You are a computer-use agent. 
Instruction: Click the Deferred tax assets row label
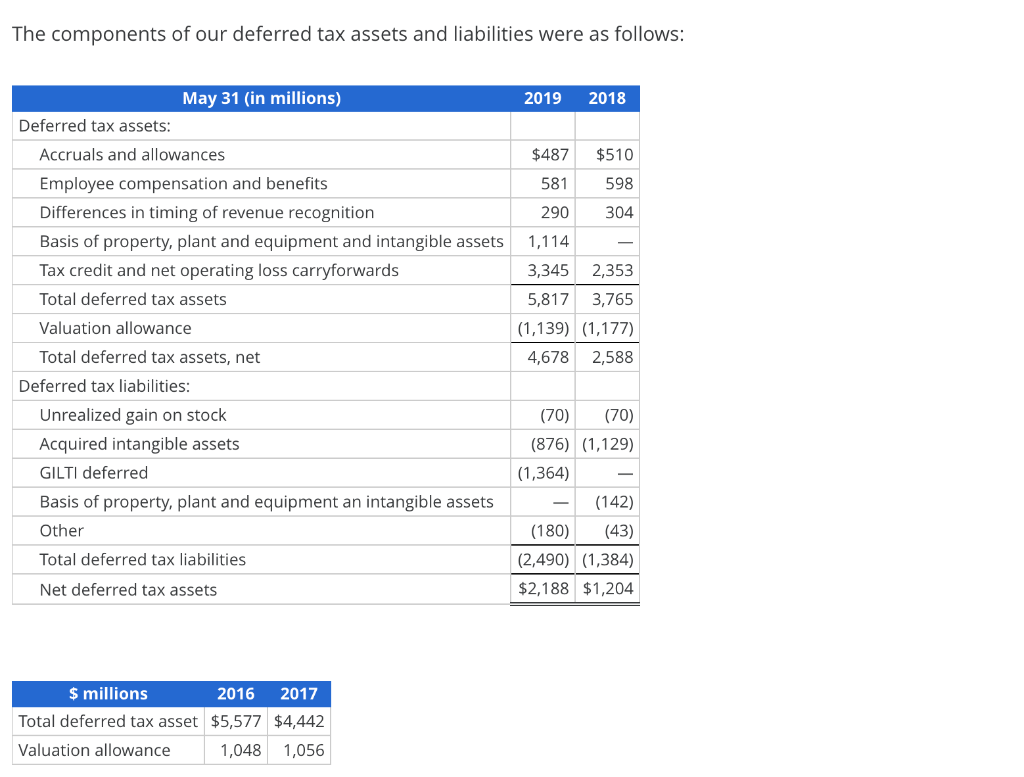(x=91, y=126)
